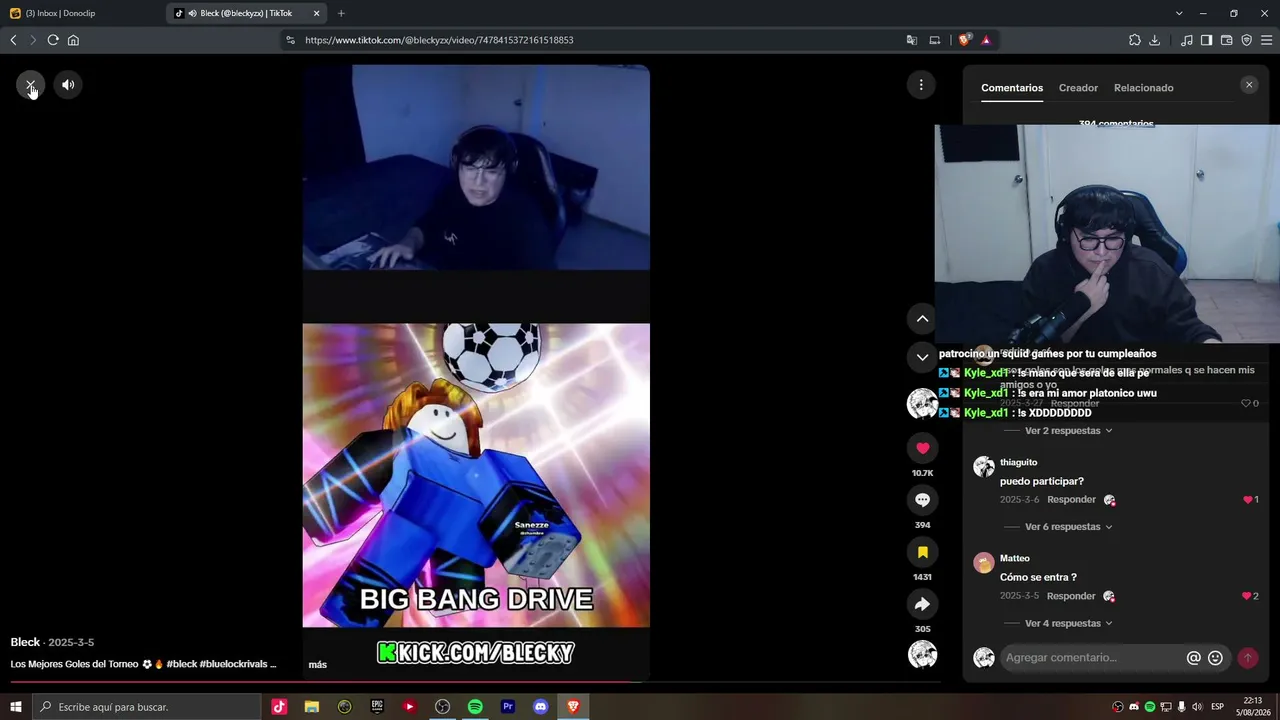Like thiaguito's comment
The height and width of the screenshot is (720, 1280).
pos(1248,500)
